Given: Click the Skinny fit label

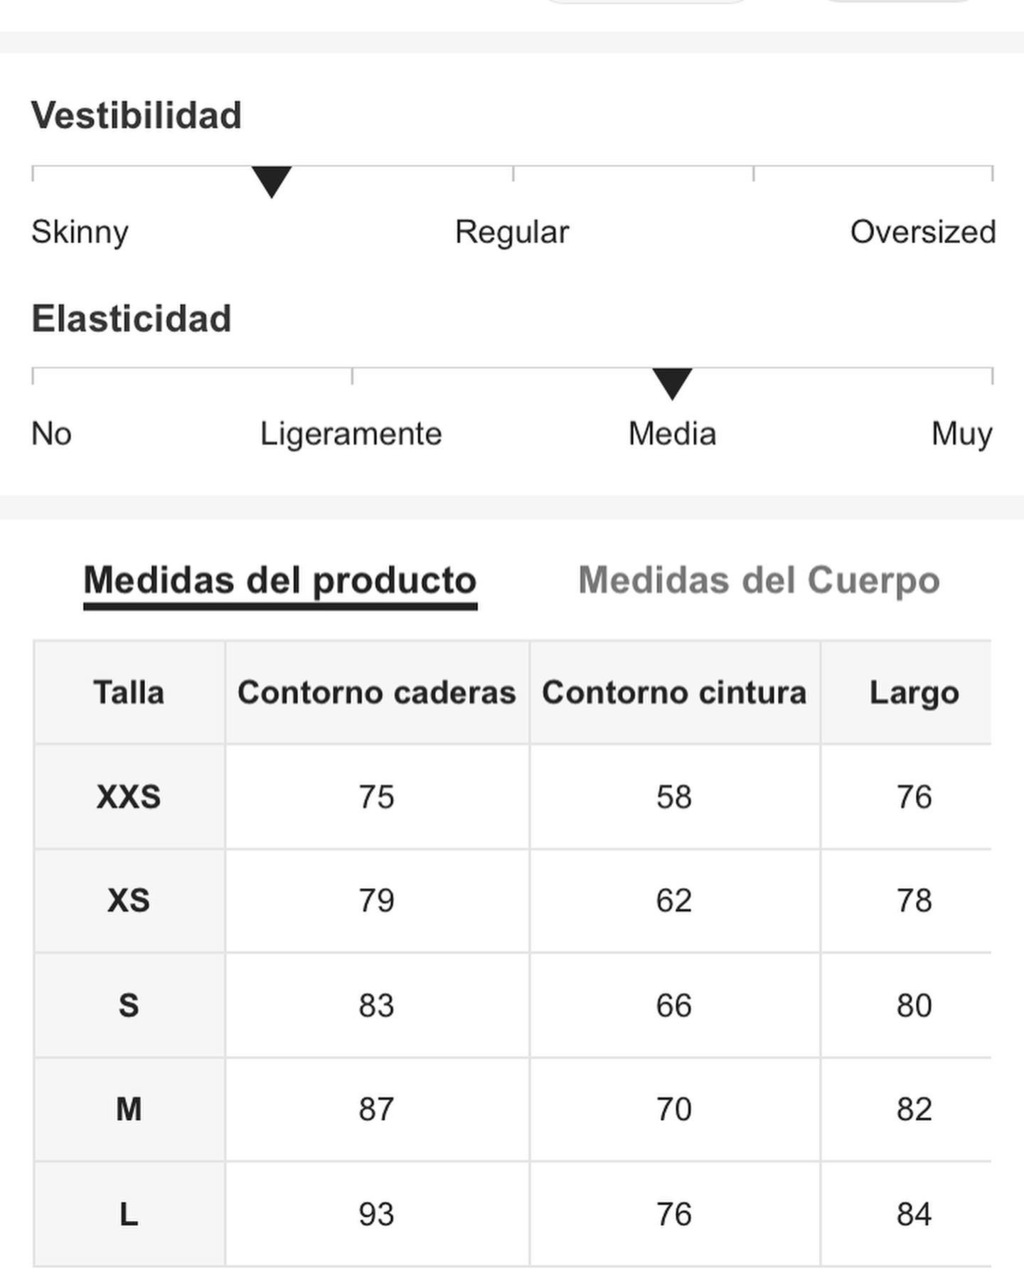Looking at the screenshot, I should point(80,232).
